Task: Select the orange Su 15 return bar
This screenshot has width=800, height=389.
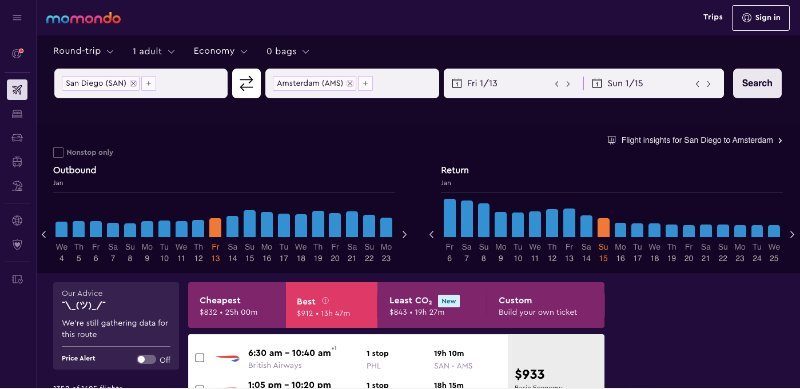Action: coord(604,228)
